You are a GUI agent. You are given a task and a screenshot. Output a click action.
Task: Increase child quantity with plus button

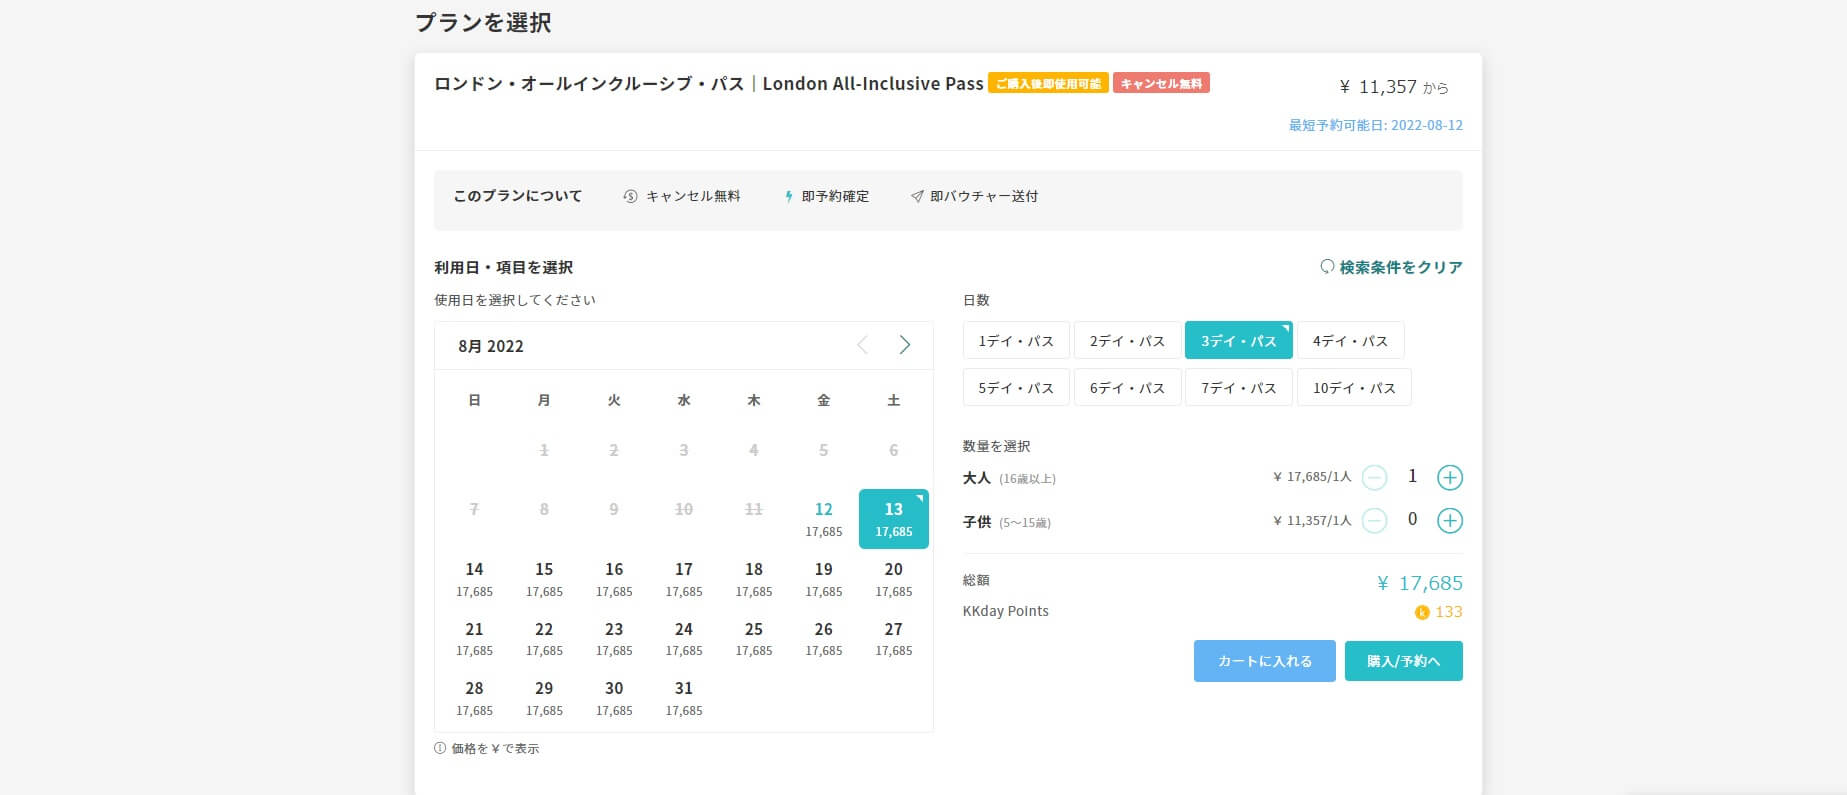pos(1449,521)
